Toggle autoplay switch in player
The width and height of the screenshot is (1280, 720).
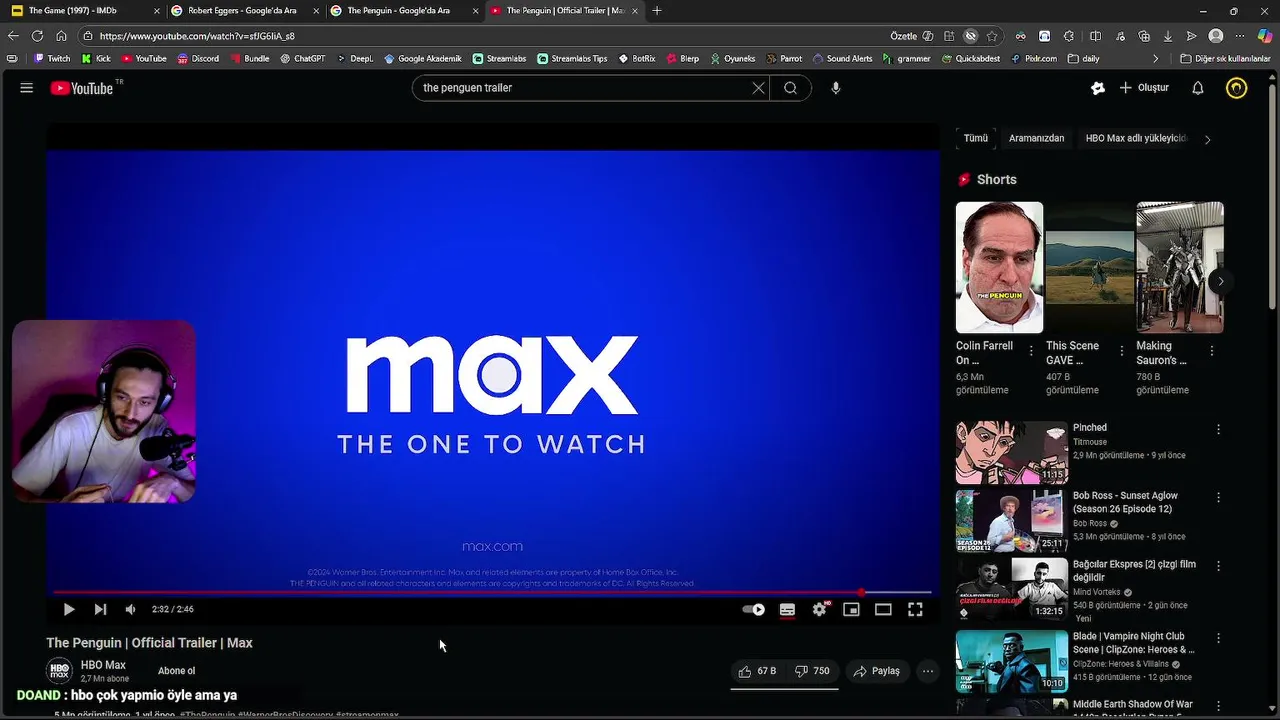(754, 609)
